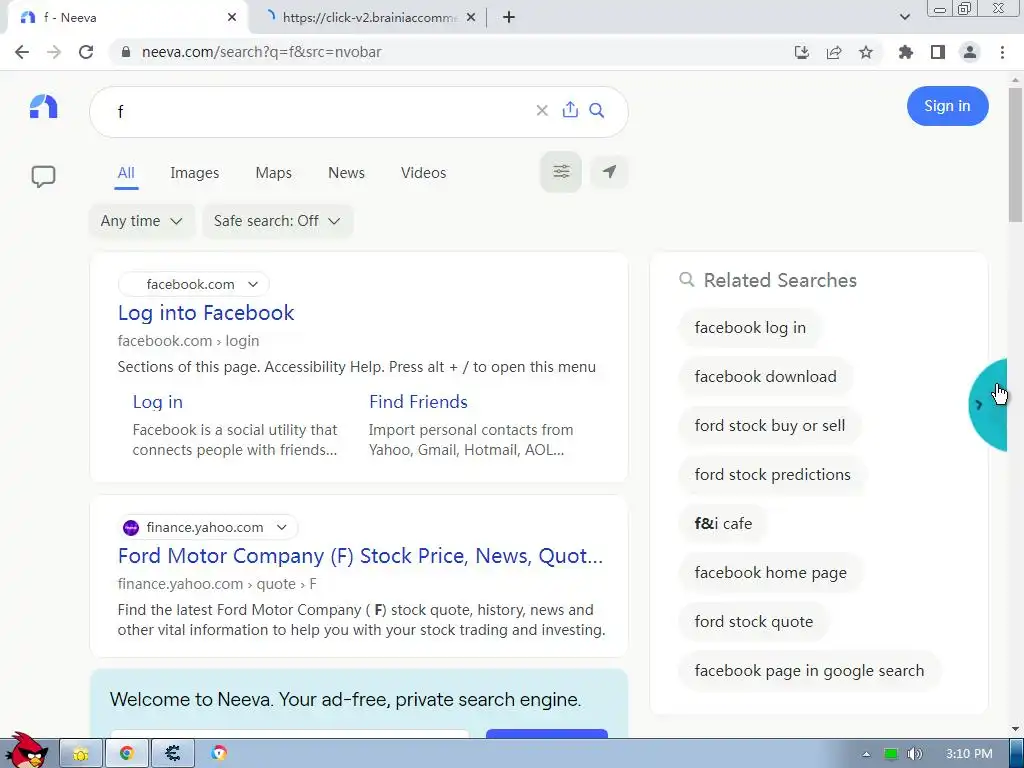Switch to the News tab
The width and height of the screenshot is (1024, 768).
(x=346, y=173)
